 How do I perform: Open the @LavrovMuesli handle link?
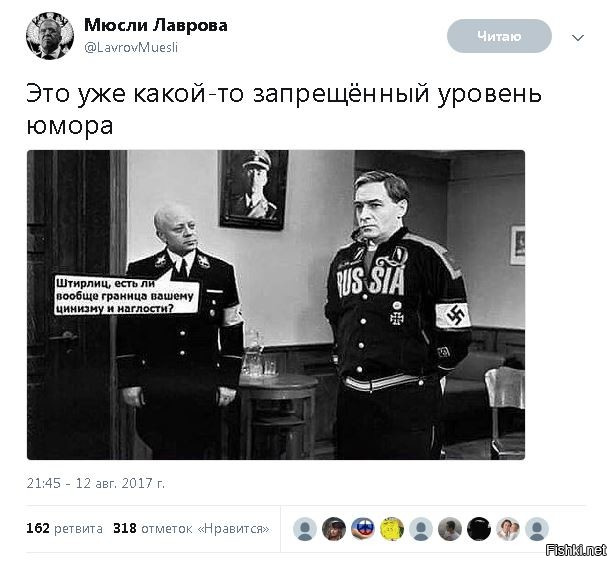pos(131,48)
